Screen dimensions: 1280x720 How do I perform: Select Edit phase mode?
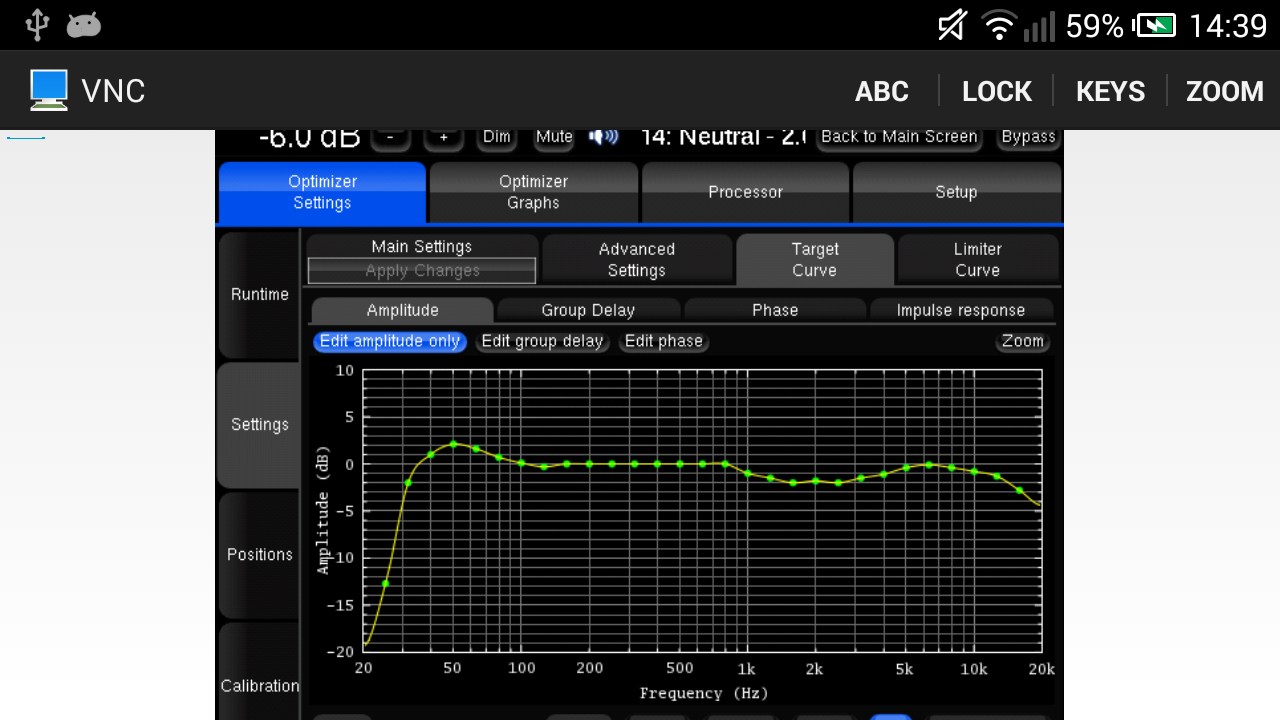(x=663, y=341)
